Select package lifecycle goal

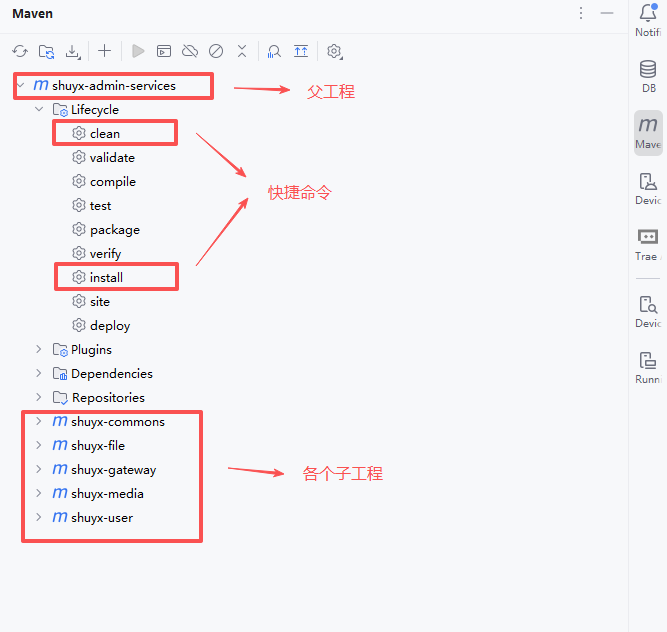[x=115, y=230]
